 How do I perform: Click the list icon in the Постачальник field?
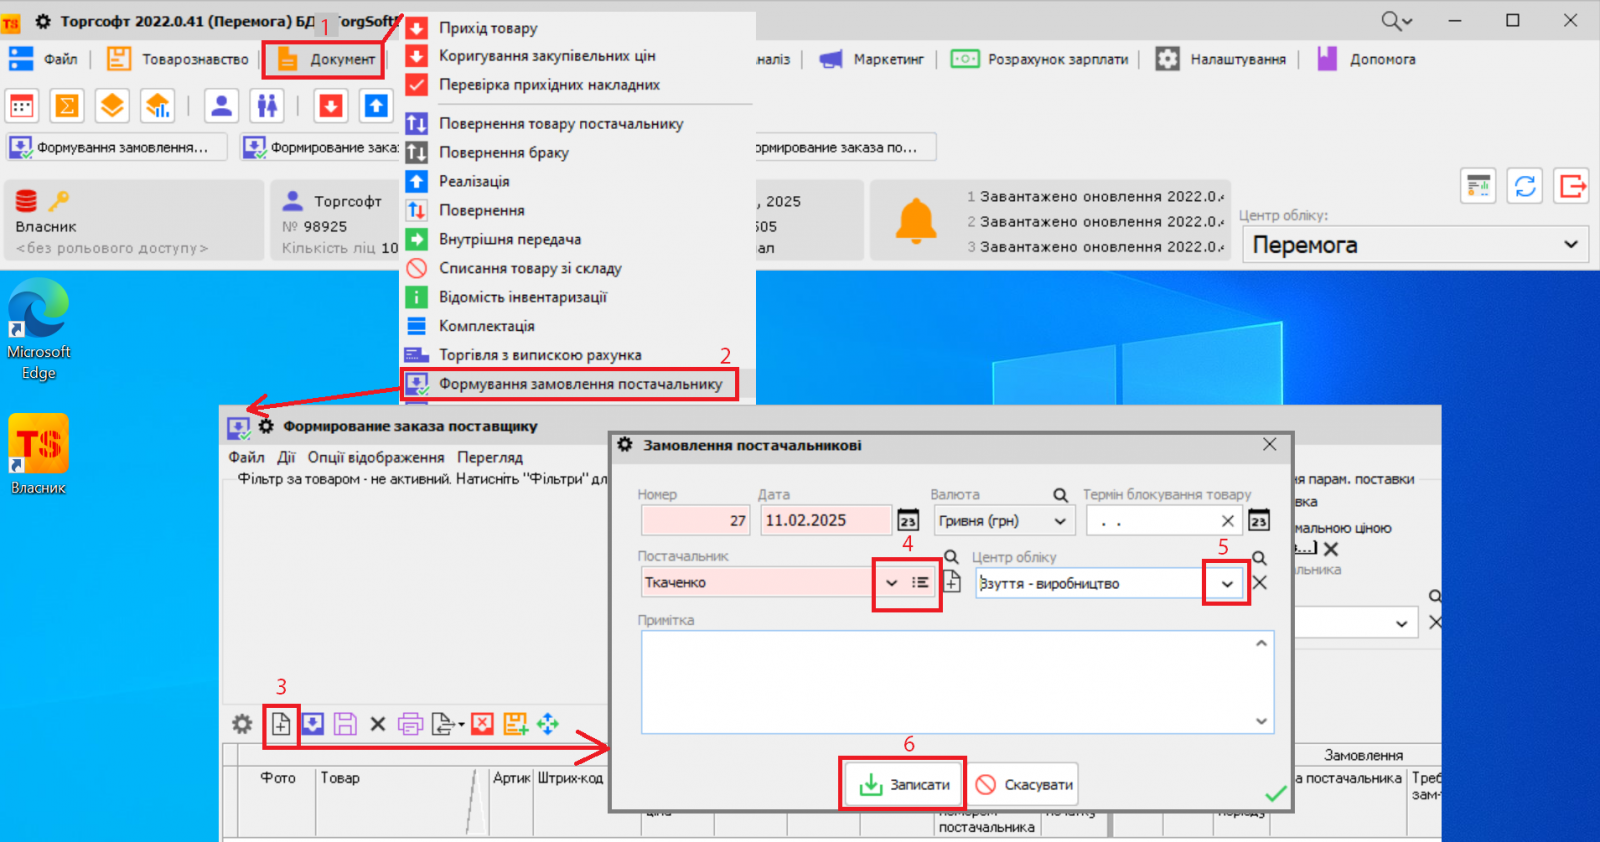(920, 583)
